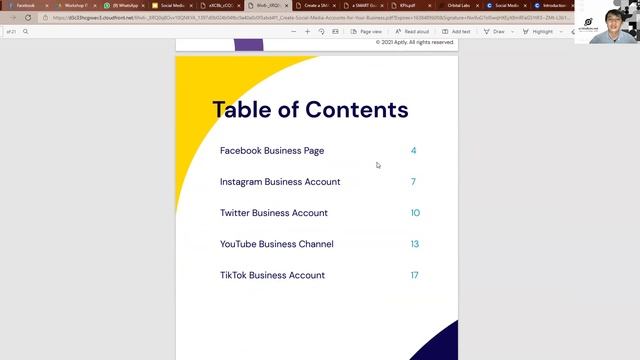Click the fit to page icon
Image resolution: width=640 pixels, height=360 pixels.
pos(335,31)
